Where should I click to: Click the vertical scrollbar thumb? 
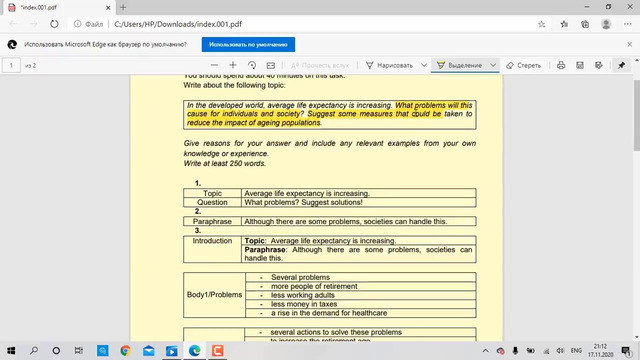636,116
